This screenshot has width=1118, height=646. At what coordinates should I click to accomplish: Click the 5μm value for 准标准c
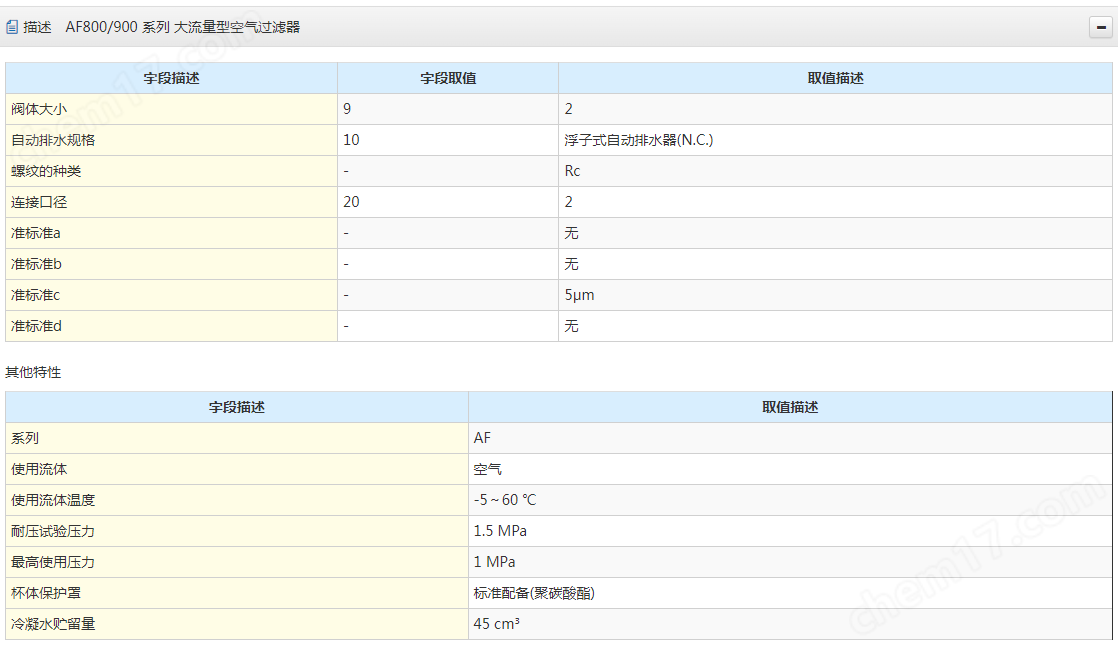pyautogui.click(x=579, y=295)
